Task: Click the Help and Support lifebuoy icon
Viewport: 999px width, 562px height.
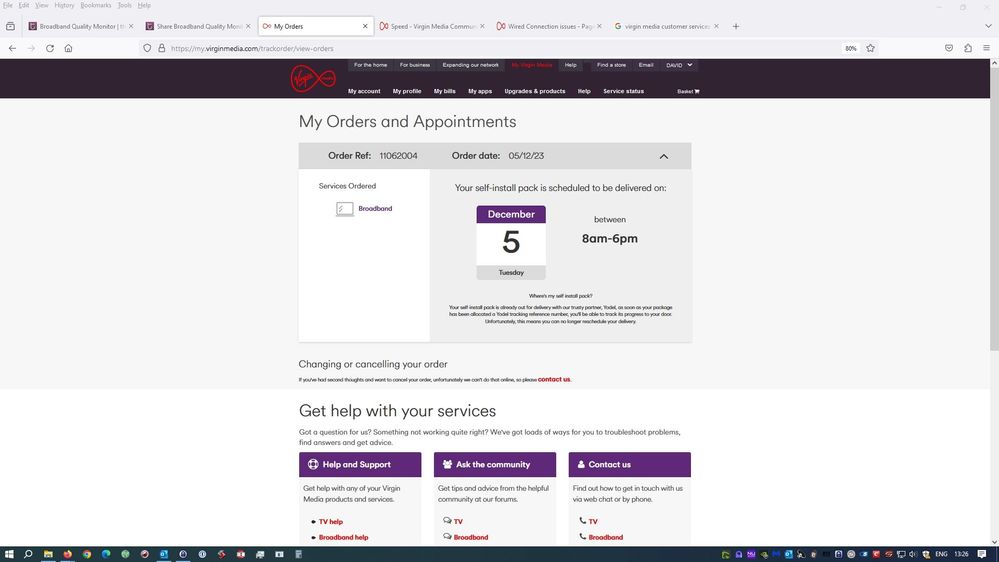Action: click(313, 465)
